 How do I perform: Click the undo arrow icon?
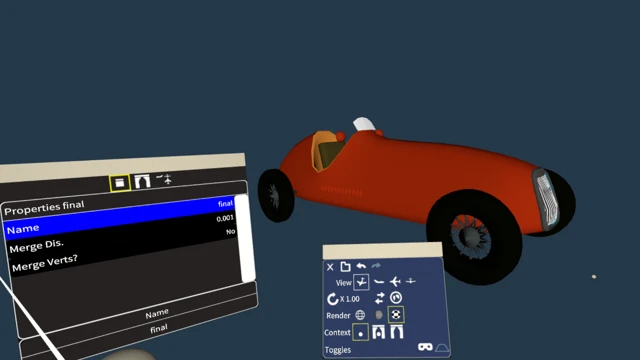click(361, 266)
